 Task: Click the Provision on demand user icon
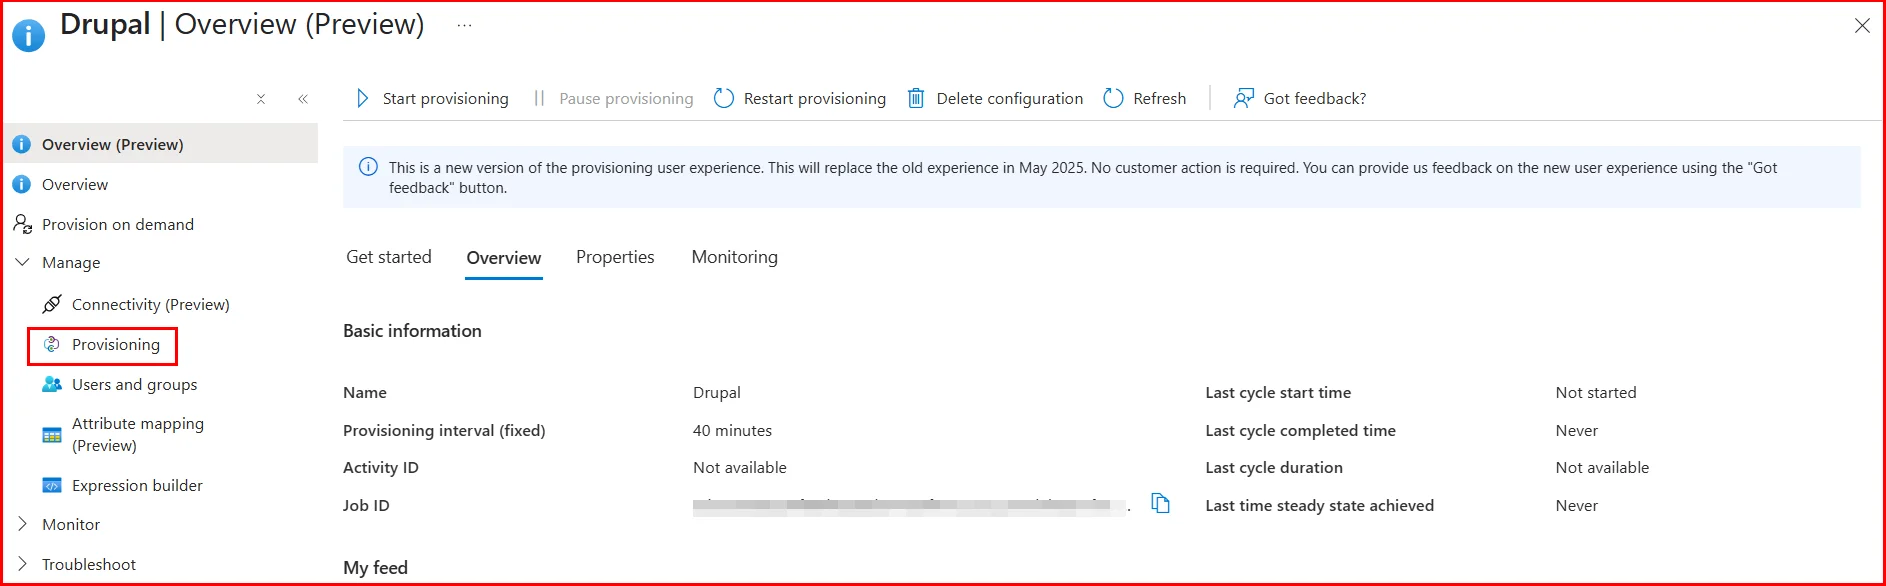tap(22, 224)
